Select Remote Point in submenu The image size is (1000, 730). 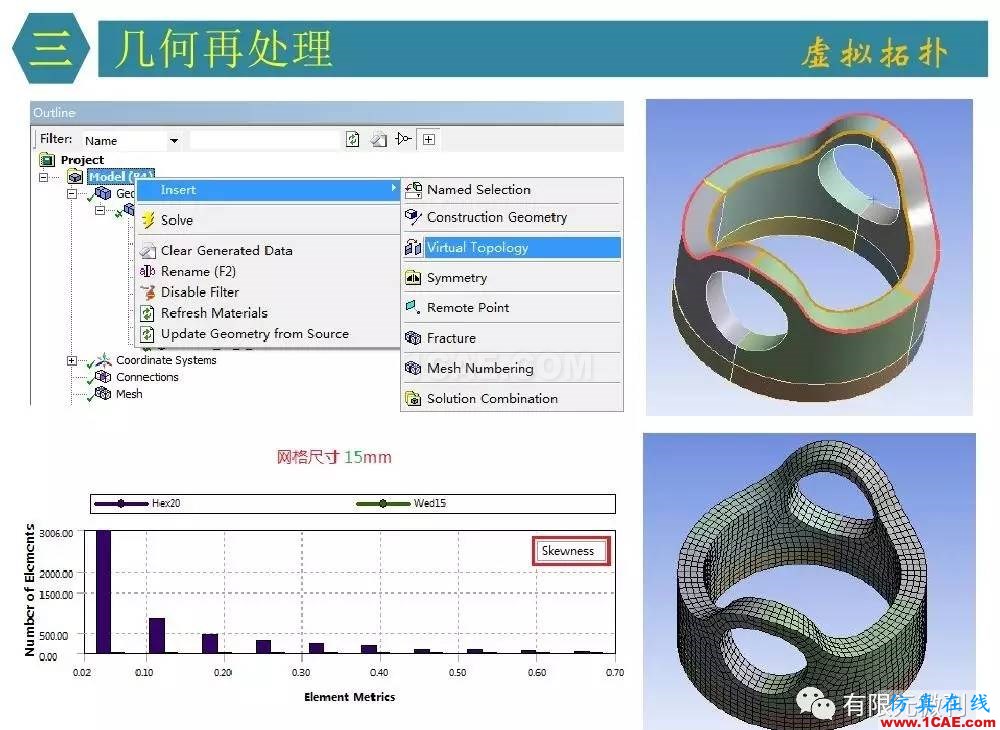click(512, 307)
